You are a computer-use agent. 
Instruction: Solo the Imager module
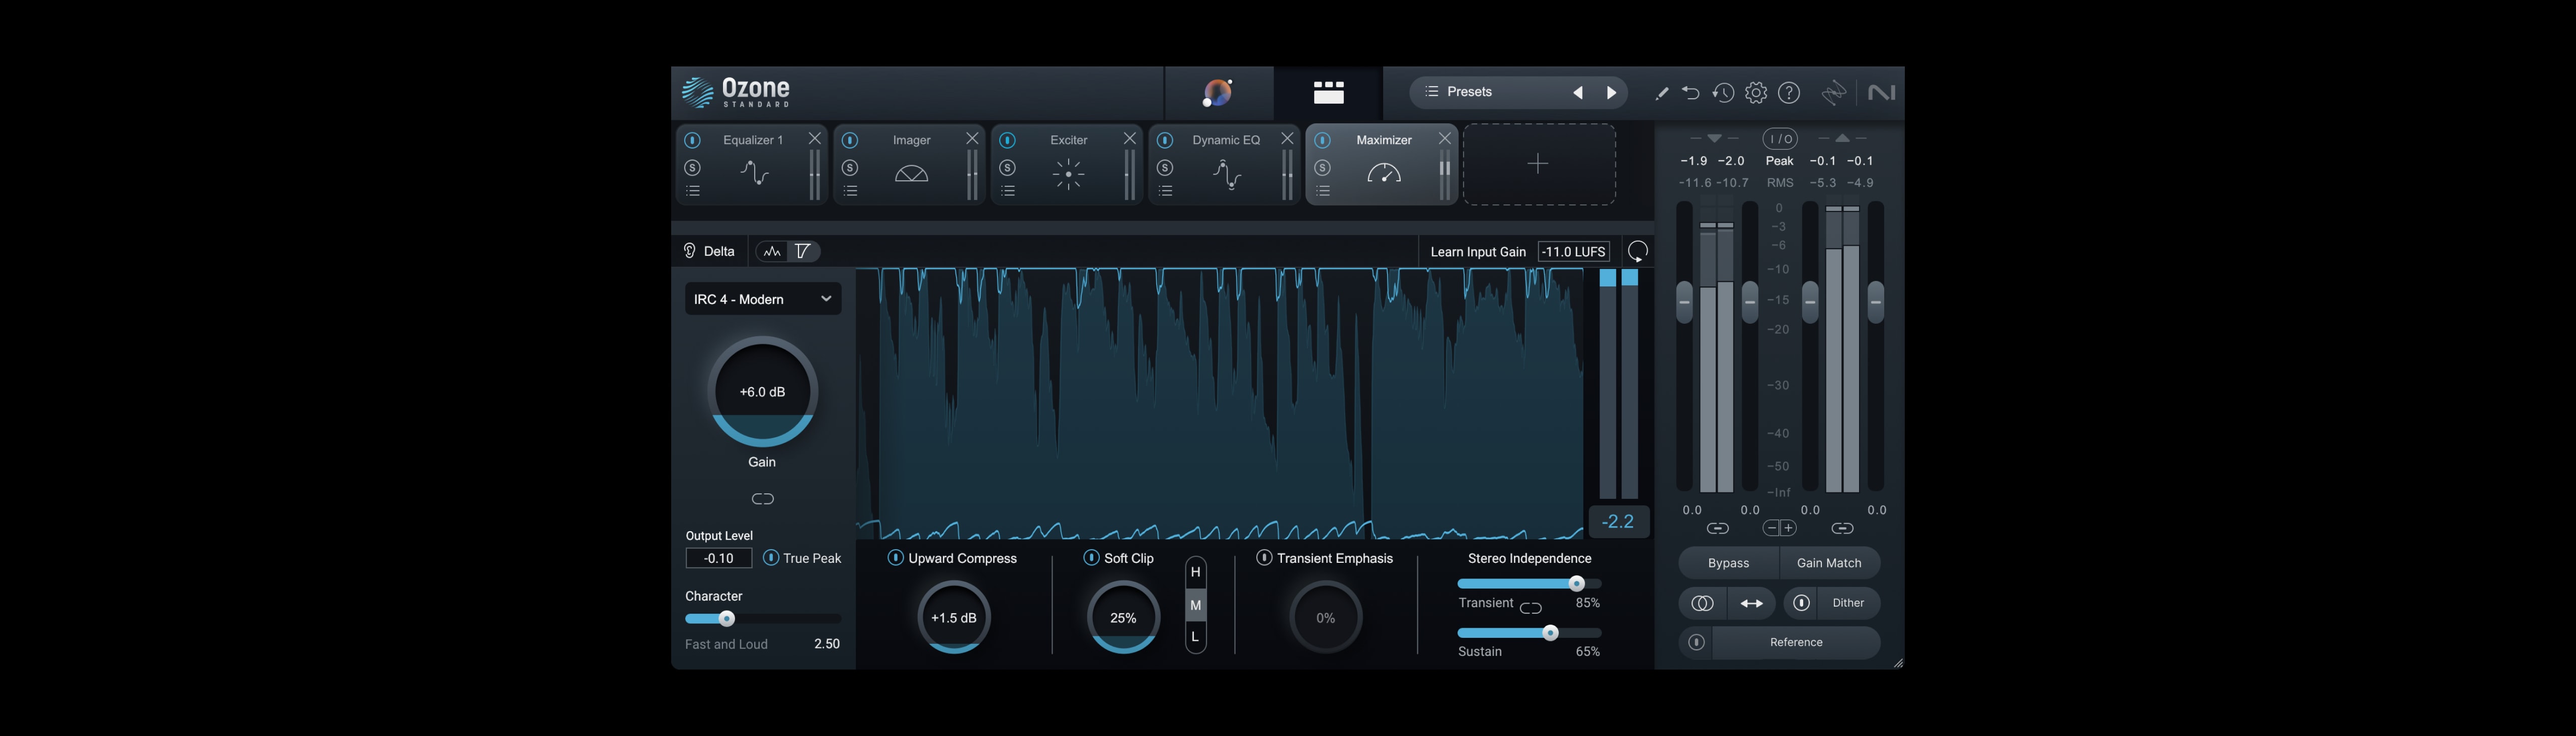click(850, 167)
